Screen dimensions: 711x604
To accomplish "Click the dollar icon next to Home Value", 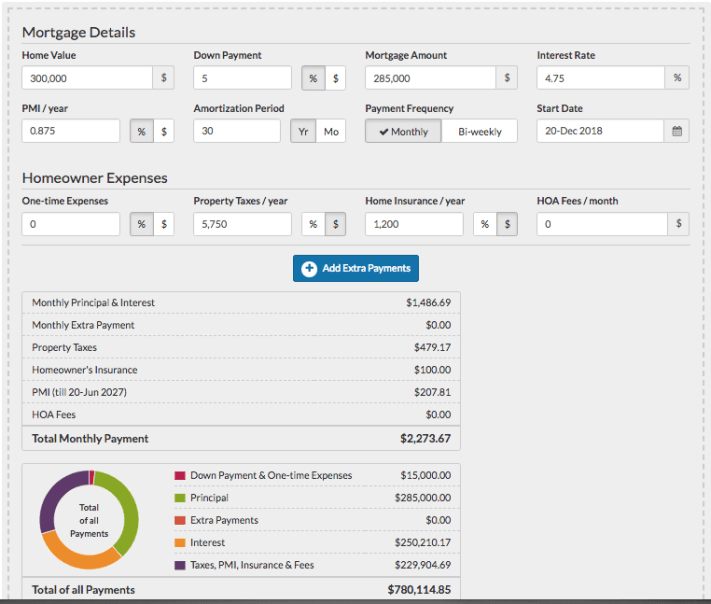I will pos(163,78).
